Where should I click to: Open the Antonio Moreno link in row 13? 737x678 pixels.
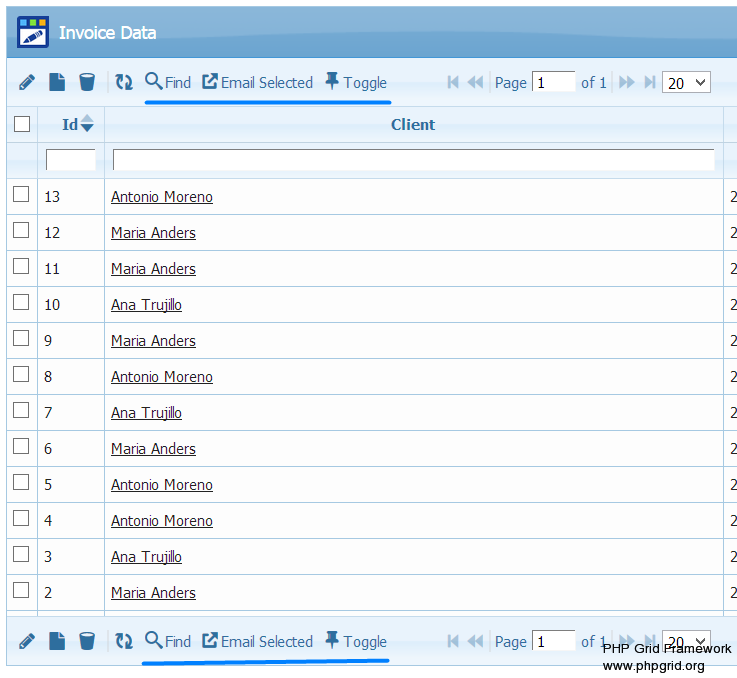click(x=161, y=197)
